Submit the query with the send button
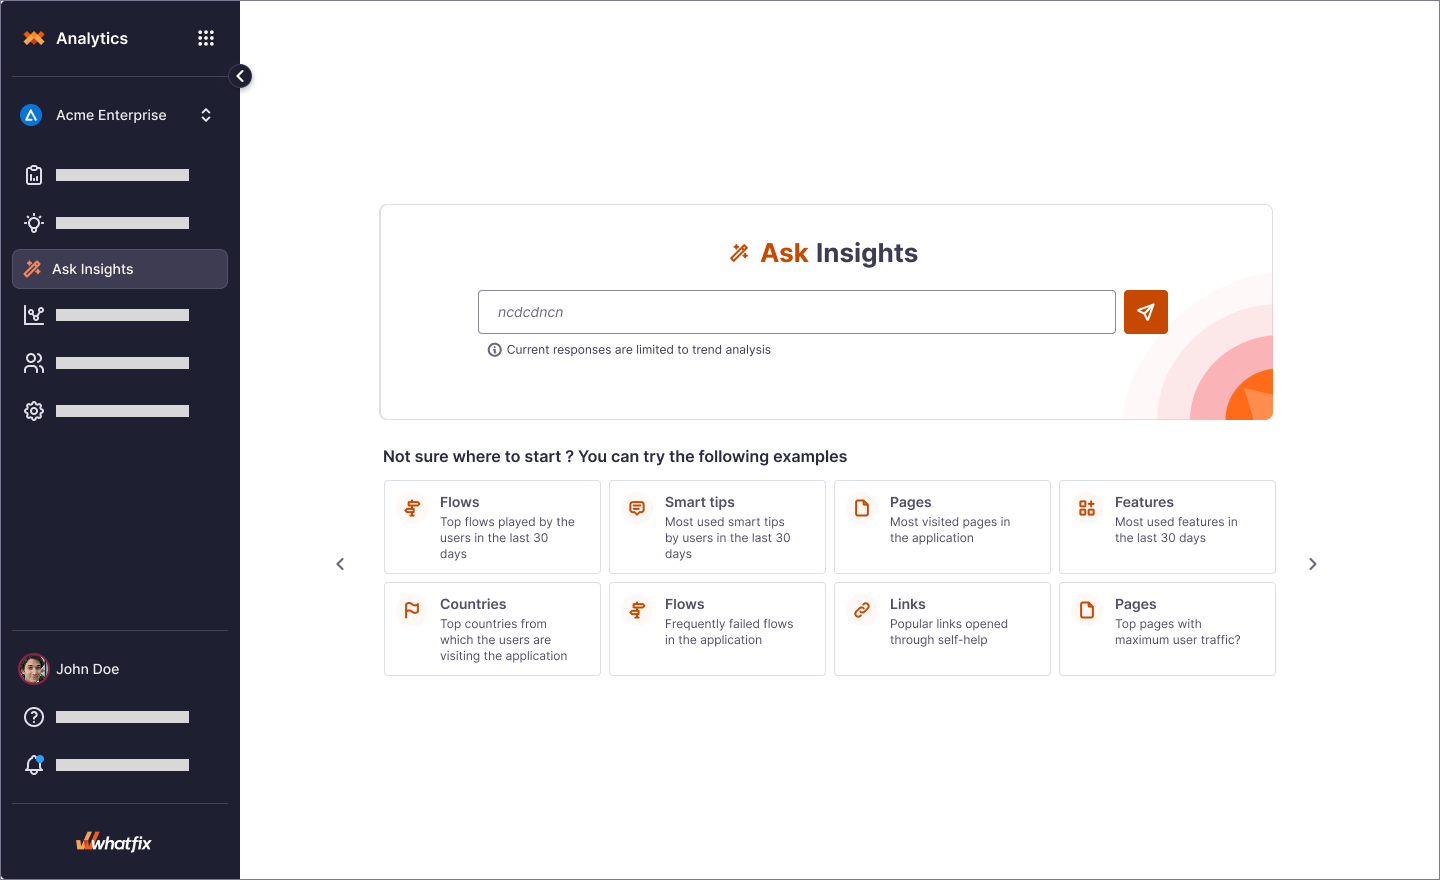1440x880 pixels. coord(1146,312)
